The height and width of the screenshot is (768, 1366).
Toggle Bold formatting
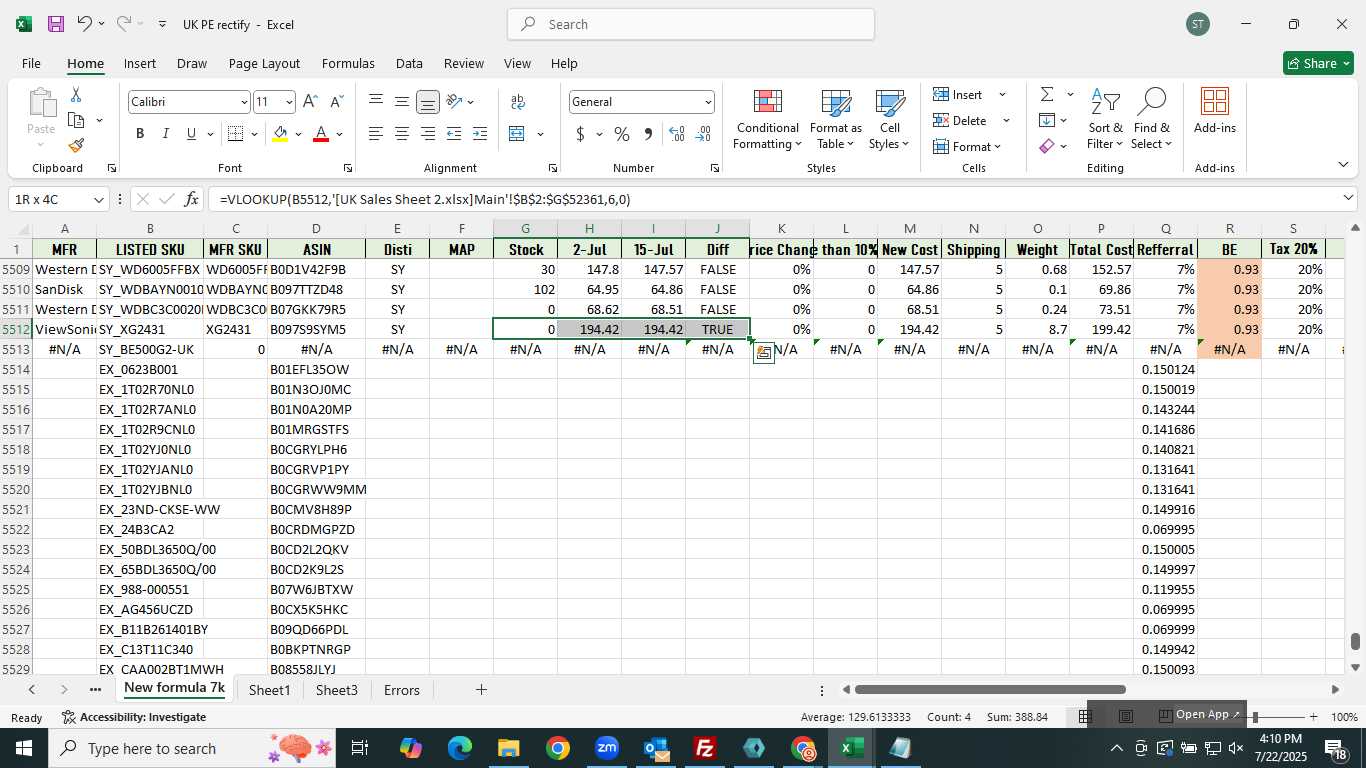(x=140, y=134)
